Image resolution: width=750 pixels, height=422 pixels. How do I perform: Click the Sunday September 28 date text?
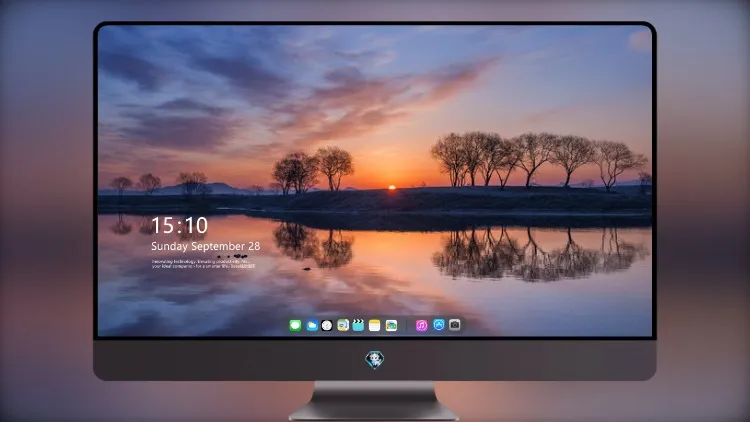point(206,246)
